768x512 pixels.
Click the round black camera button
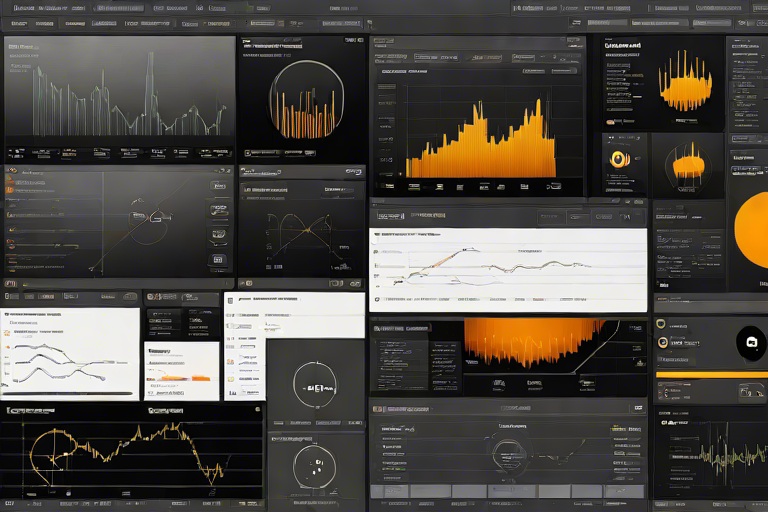pos(751,342)
